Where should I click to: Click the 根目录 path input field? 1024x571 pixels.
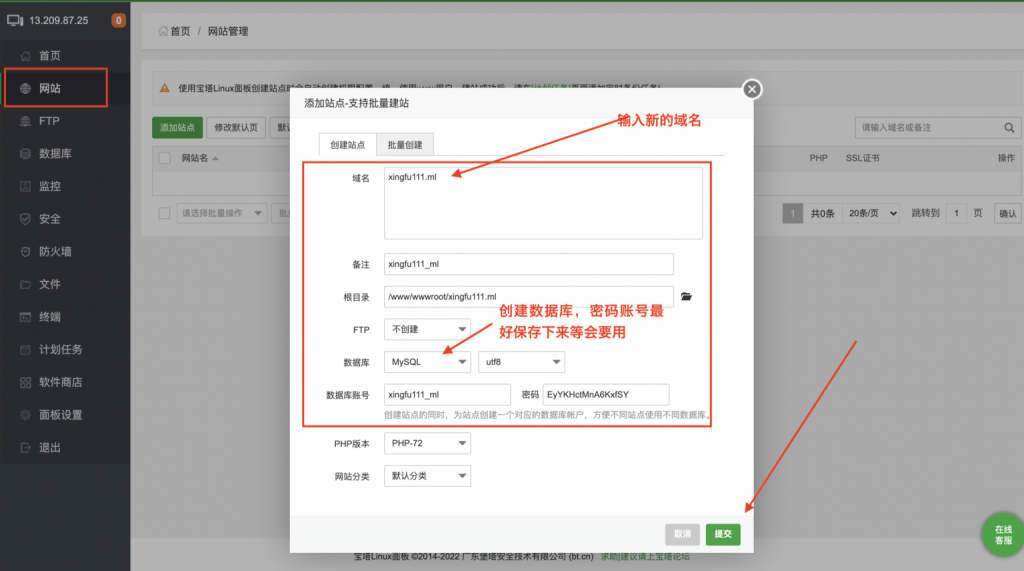(528, 297)
